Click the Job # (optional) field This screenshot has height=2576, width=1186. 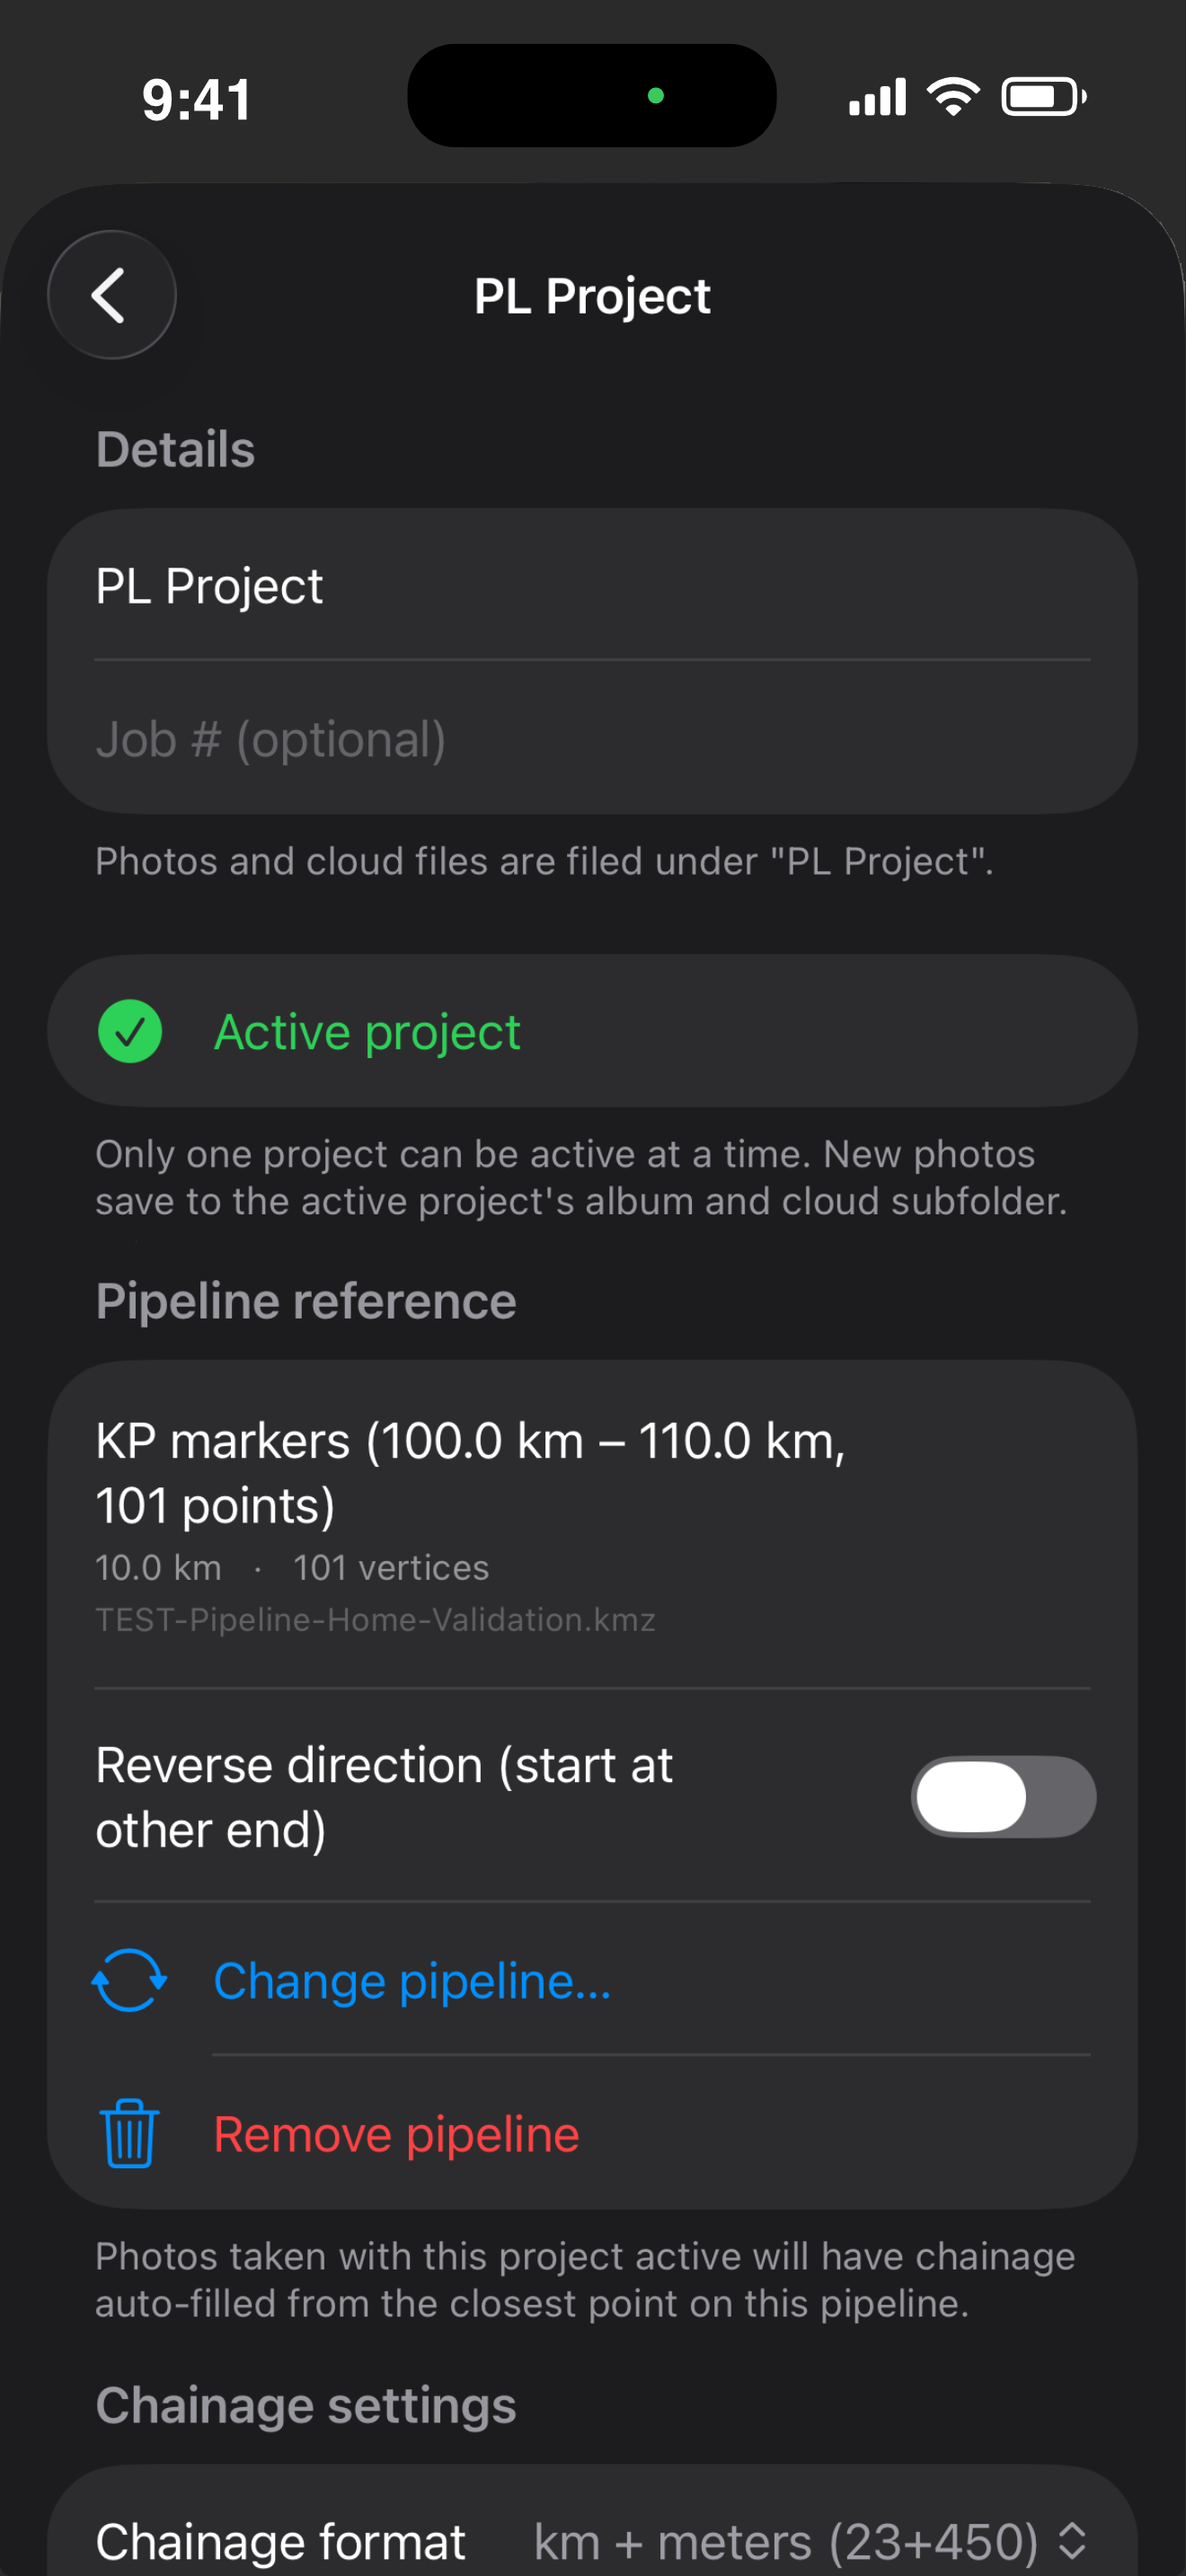(592, 738)
